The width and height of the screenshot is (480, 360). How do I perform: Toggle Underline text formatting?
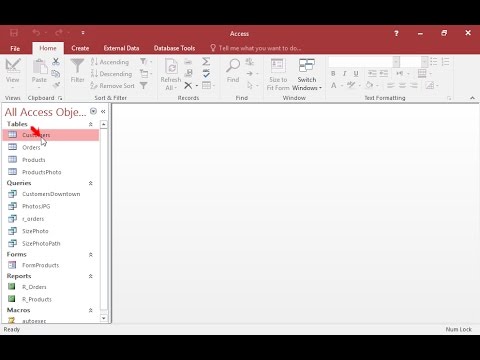(x=356, y=74)
